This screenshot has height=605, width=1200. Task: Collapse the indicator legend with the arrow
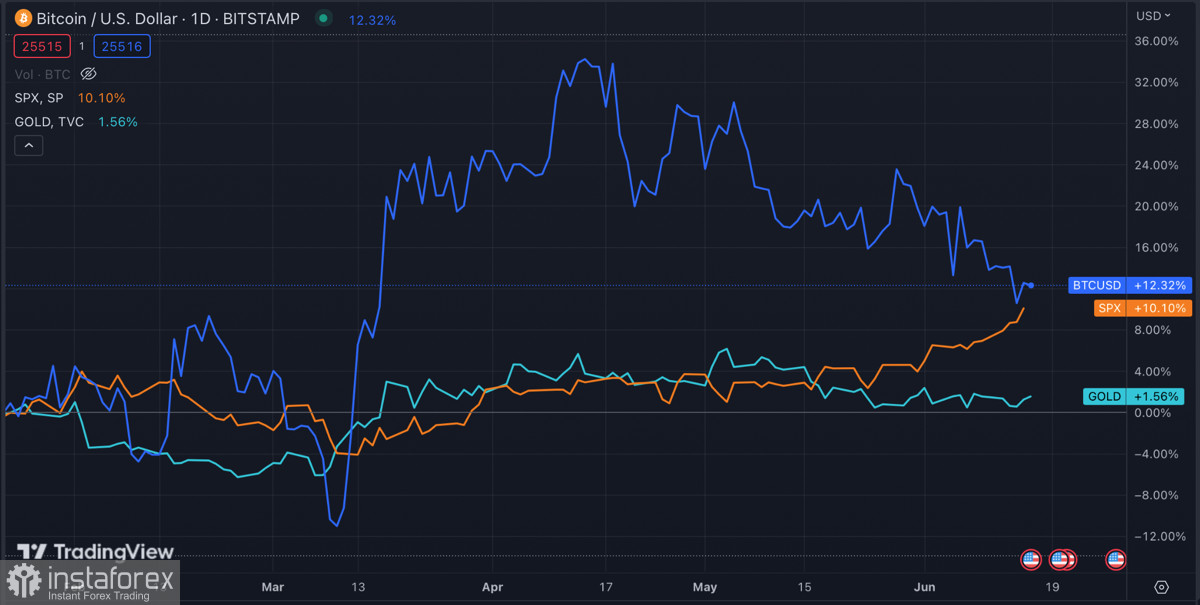29,146
